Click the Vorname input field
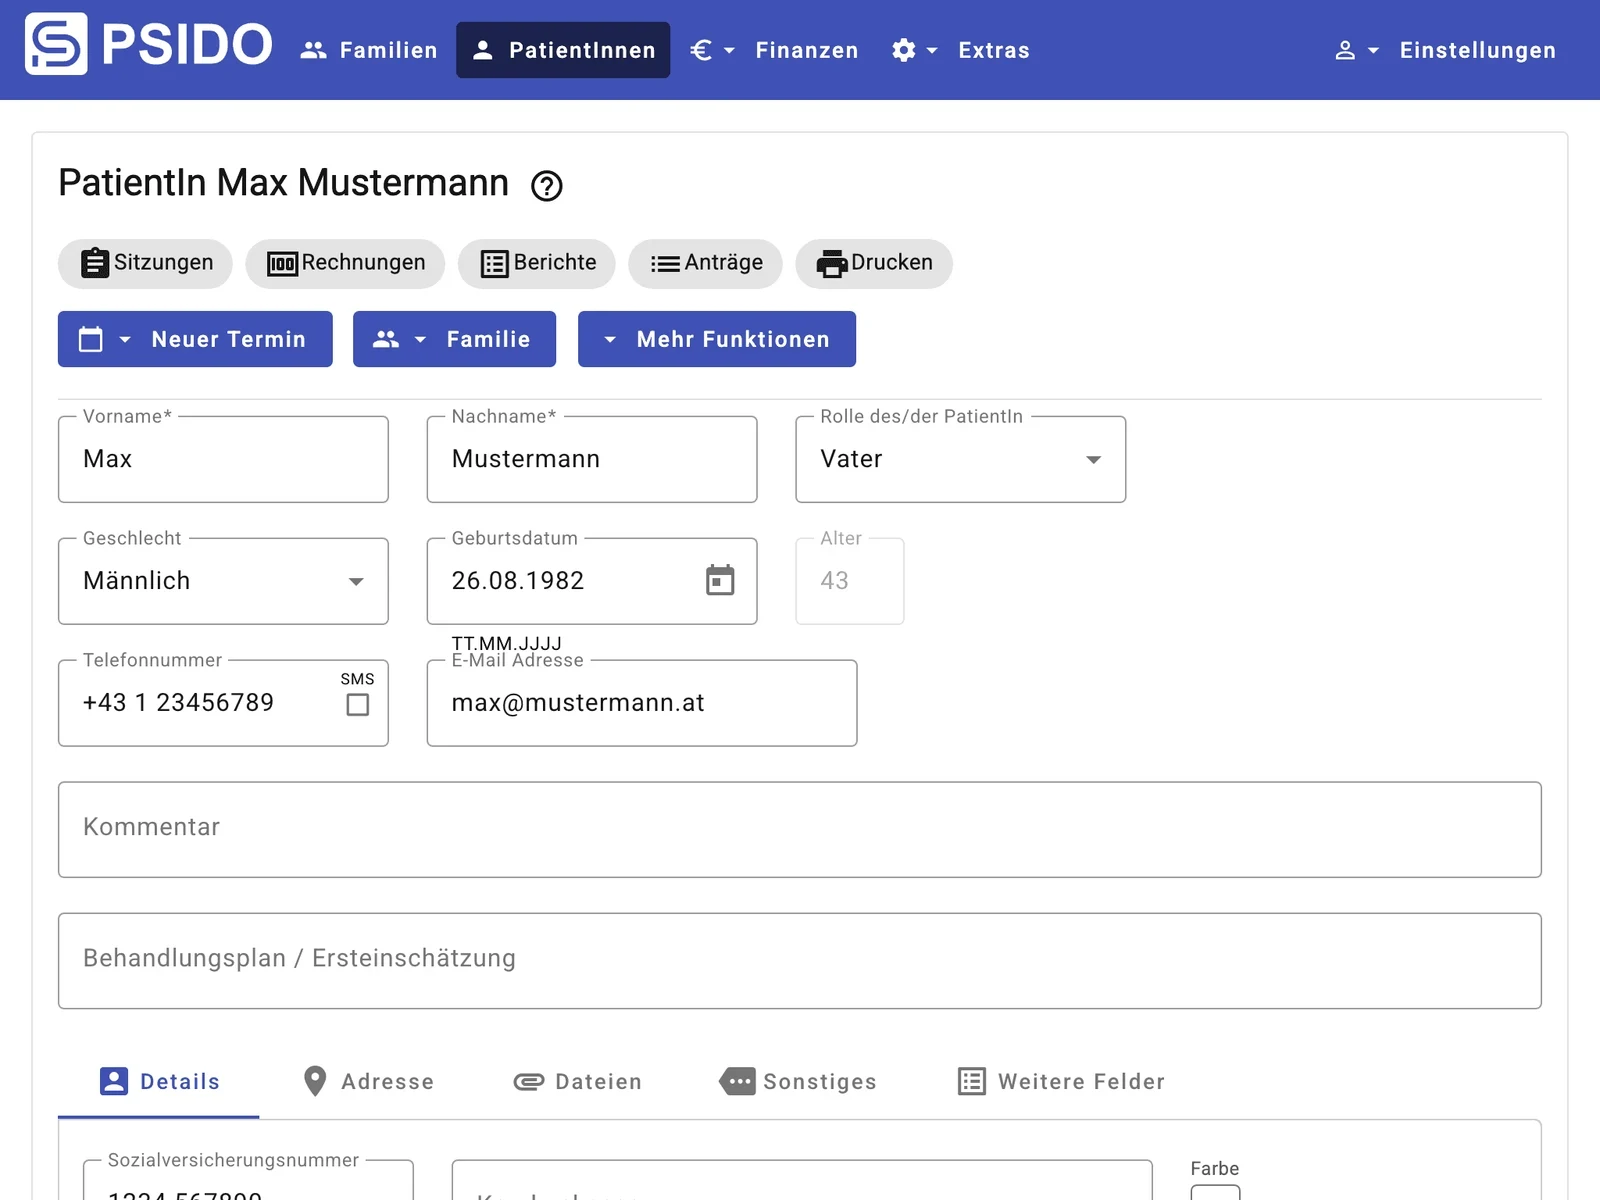 pyautogui.click(x=223, y=460)
